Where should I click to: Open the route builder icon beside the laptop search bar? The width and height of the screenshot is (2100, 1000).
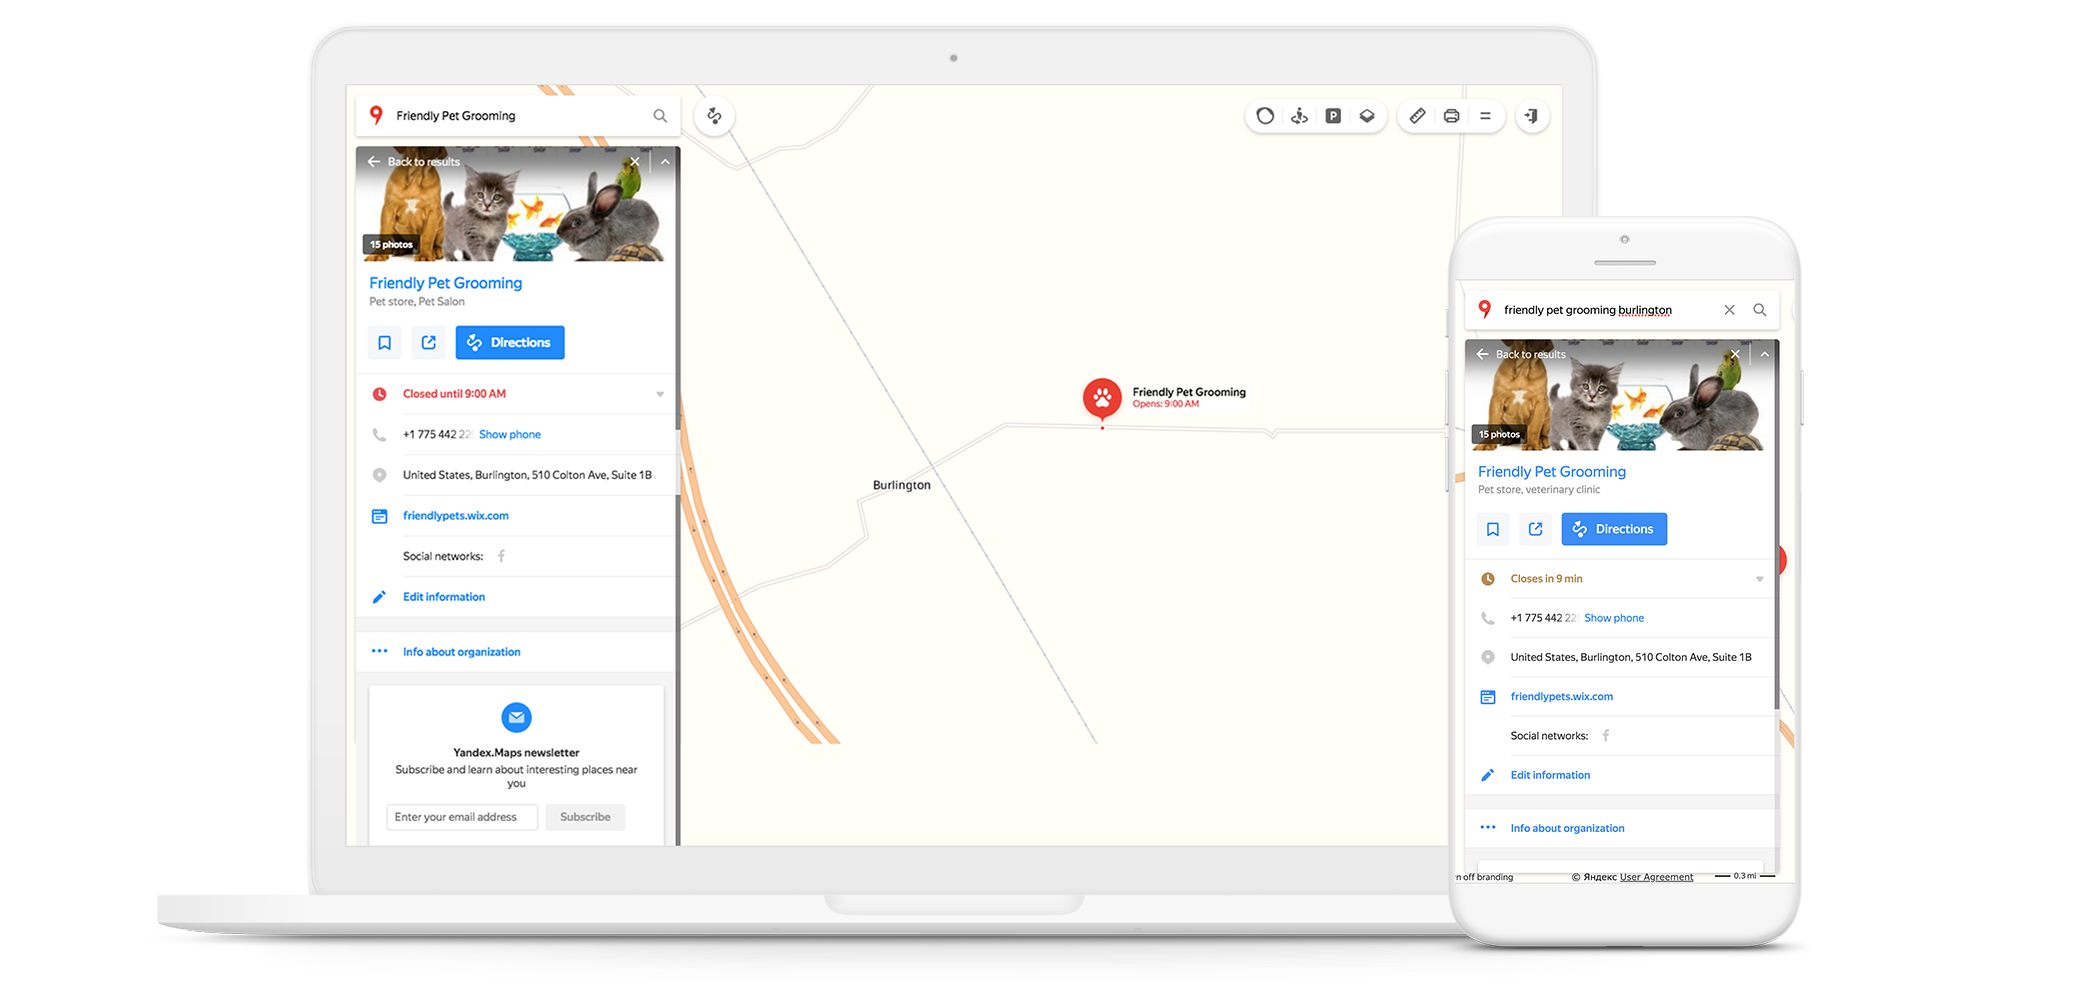(714, 116)
